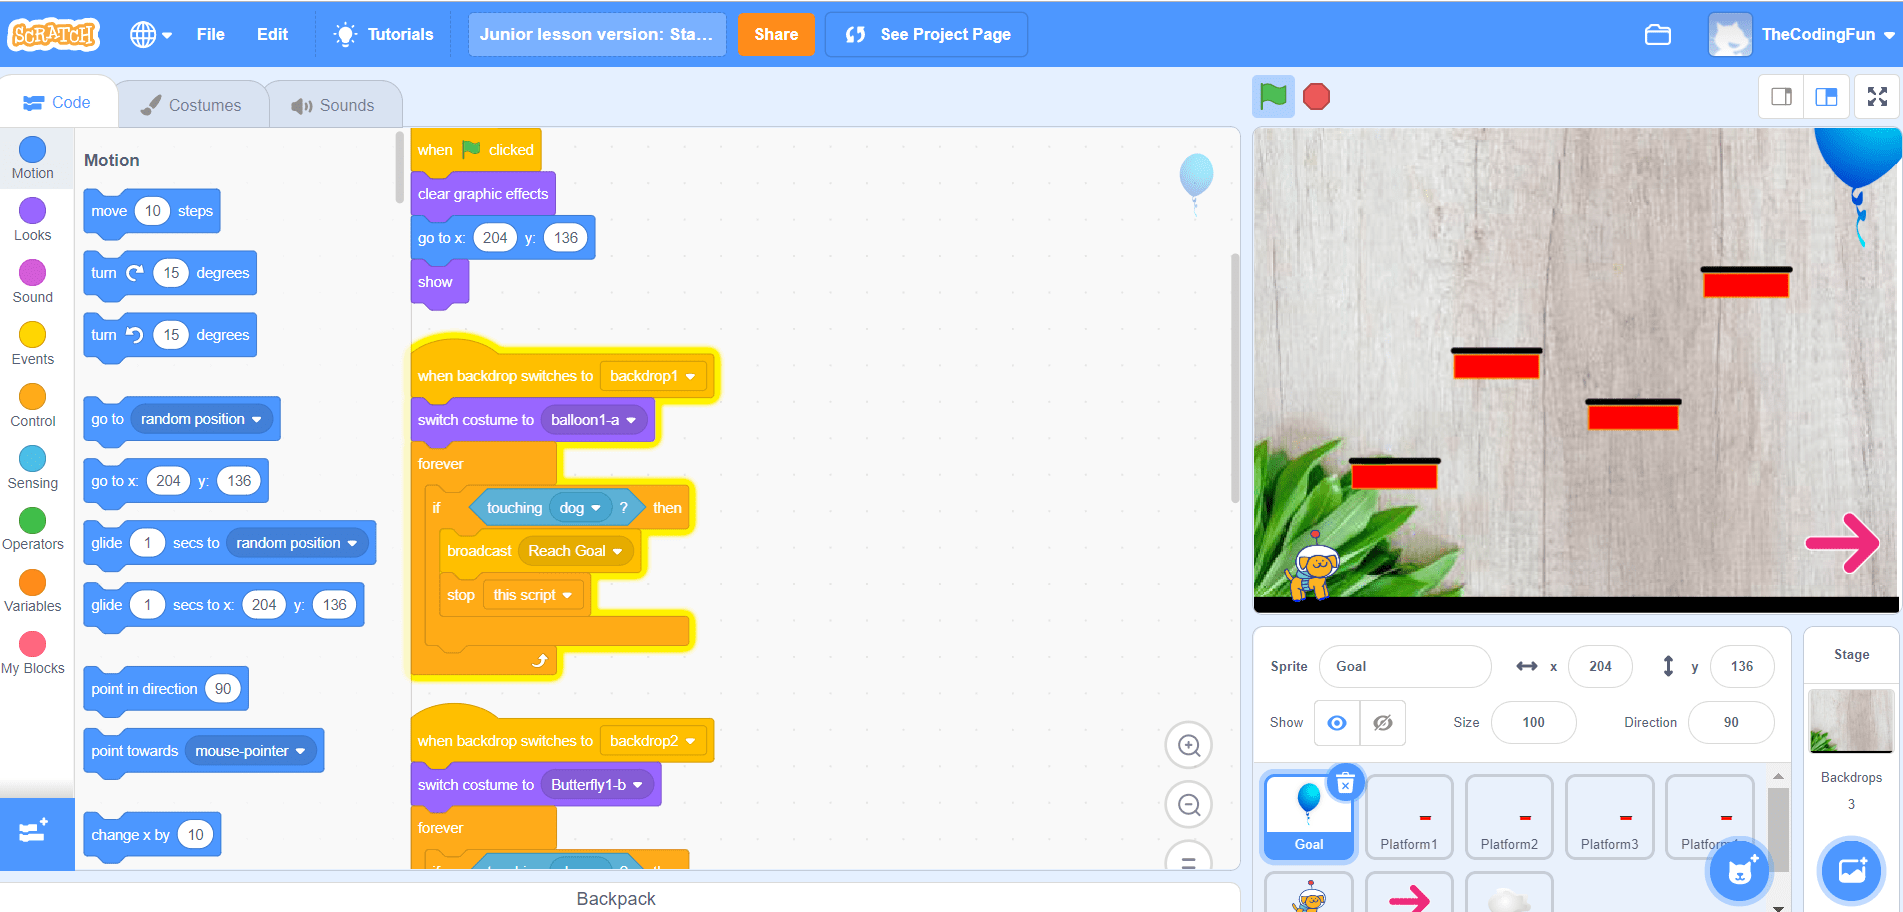Hide the sprite with crossed-eye icon

click(1383, 723)
